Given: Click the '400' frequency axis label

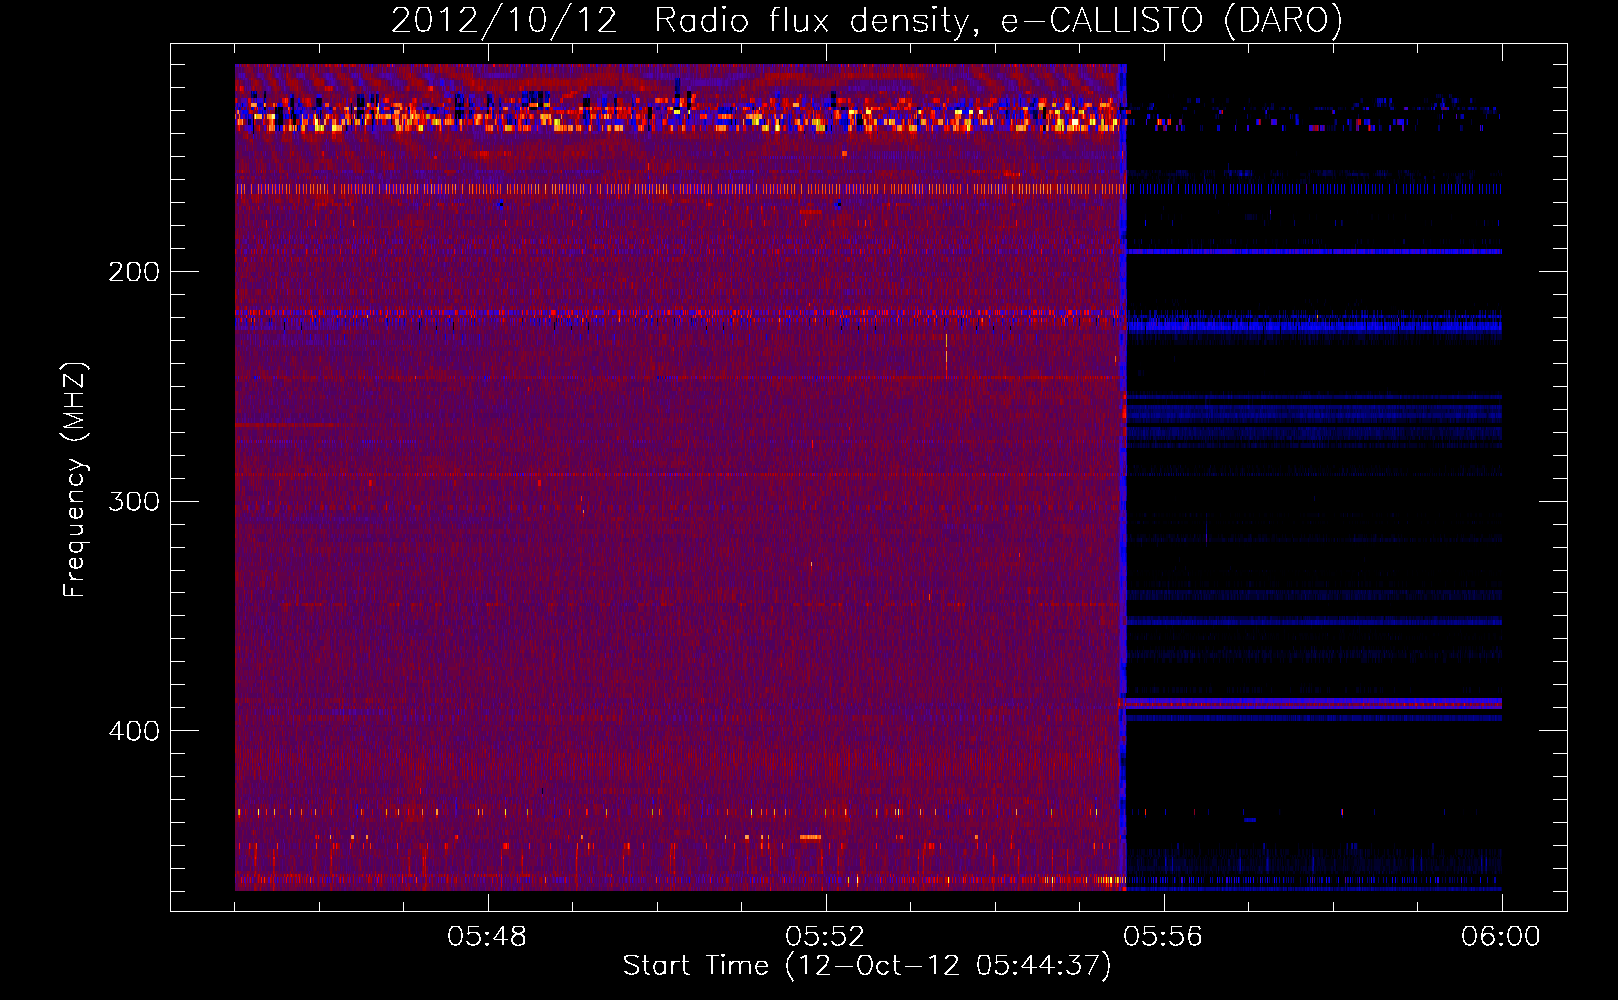Looking at the screenshot, I should [x=134, y=731].
